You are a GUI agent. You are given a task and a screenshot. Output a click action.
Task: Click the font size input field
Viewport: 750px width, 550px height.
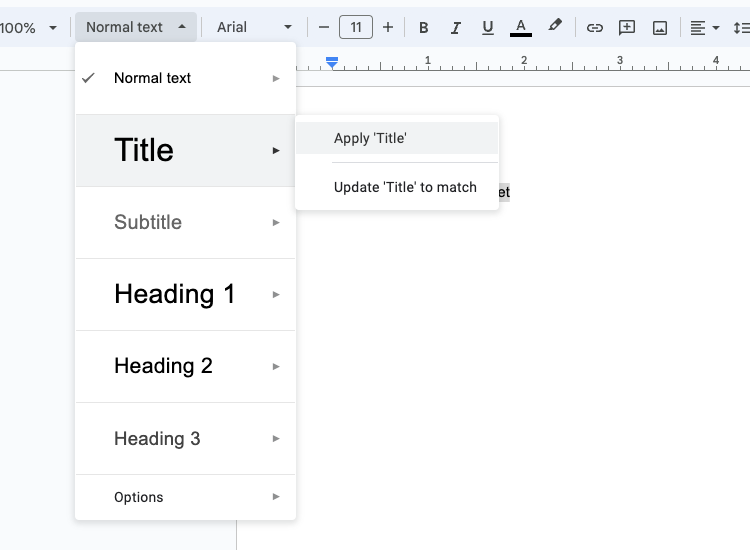[x=356, y=27]
